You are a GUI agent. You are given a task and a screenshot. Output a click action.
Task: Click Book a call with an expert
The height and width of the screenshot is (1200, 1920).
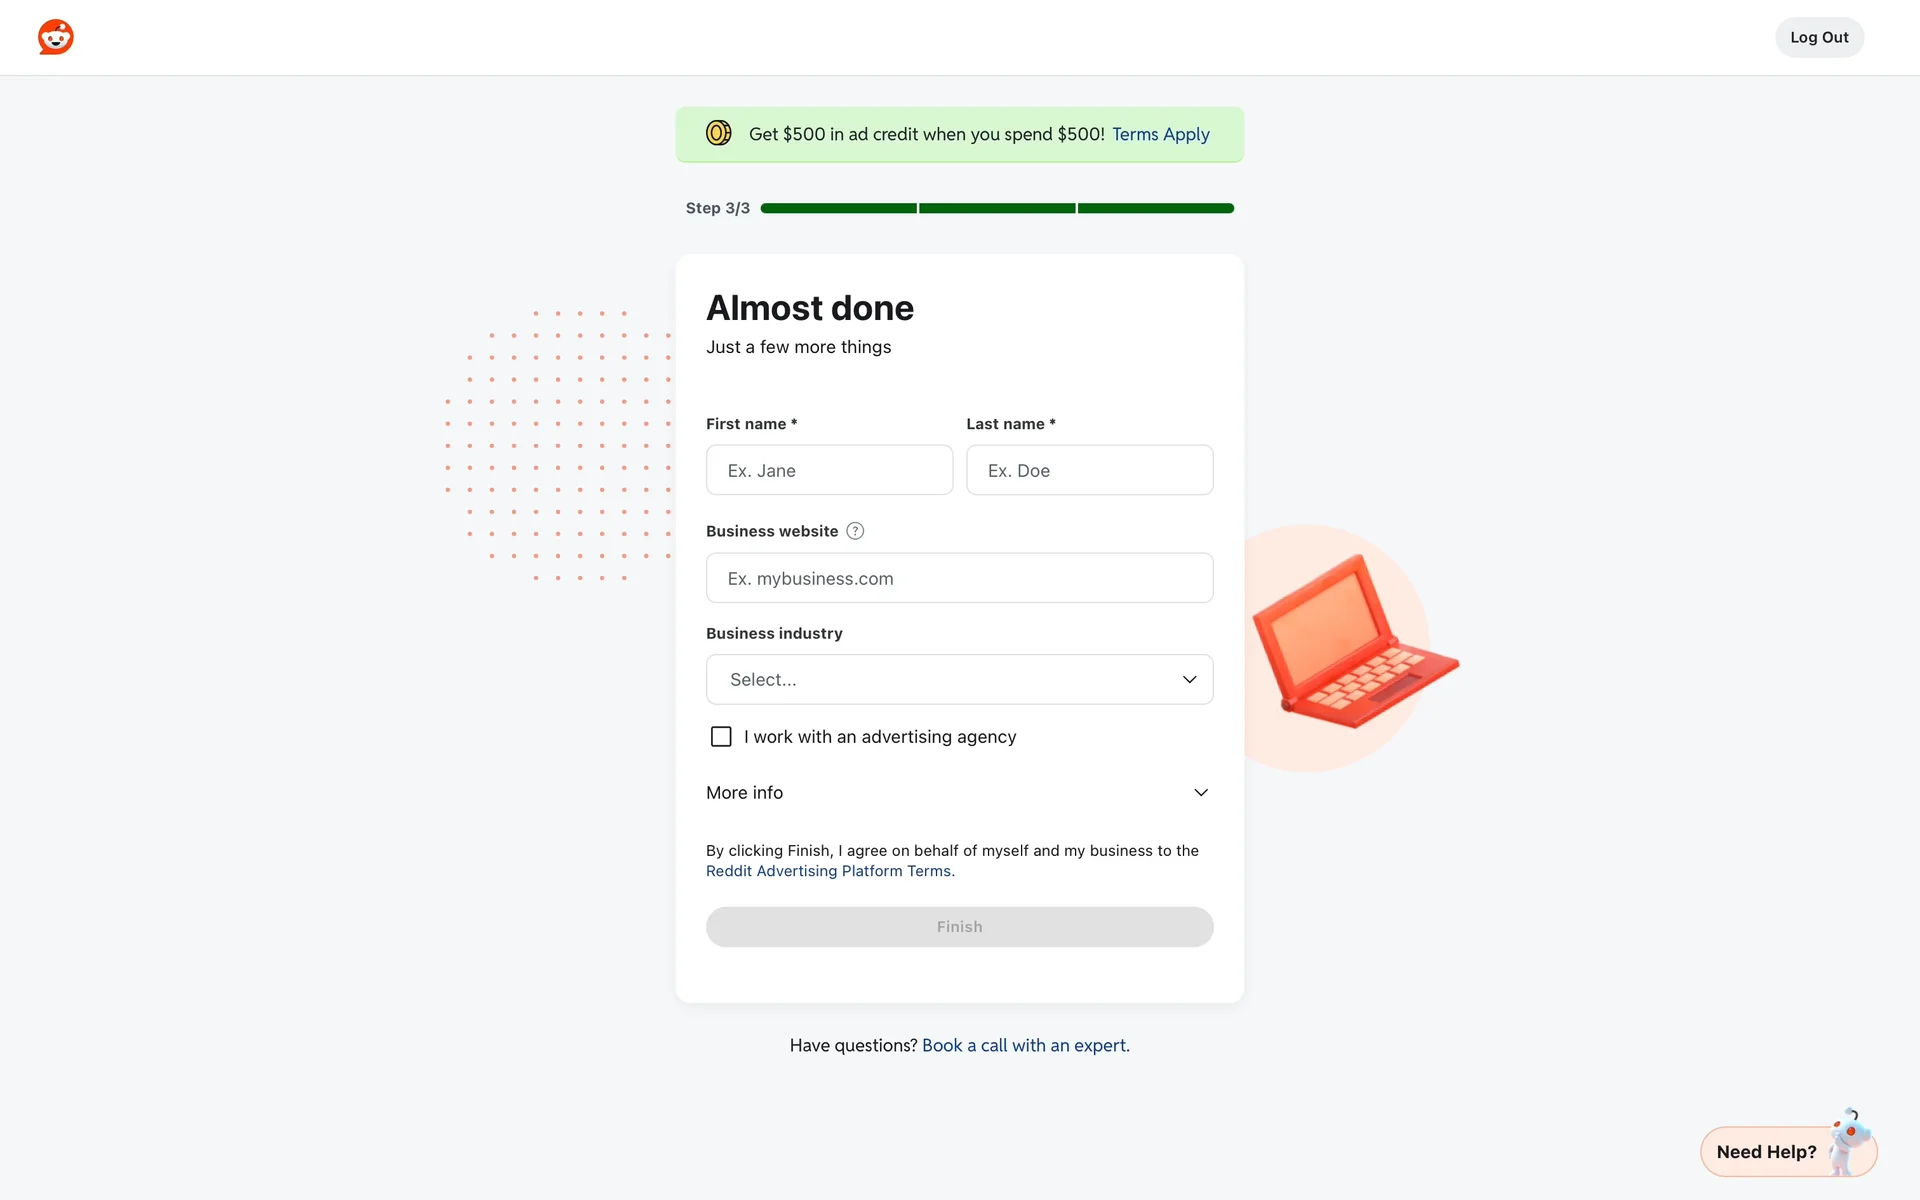[x=1025, y=1045]
